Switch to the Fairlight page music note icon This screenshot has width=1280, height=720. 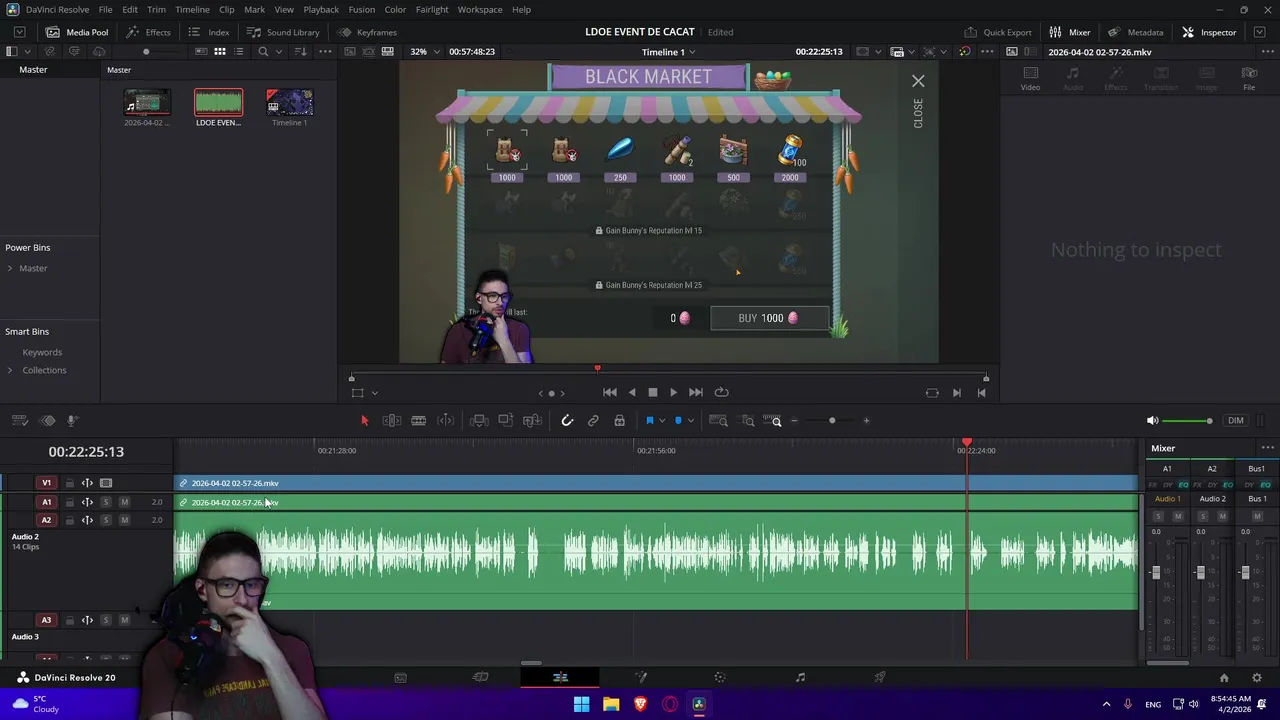(x=800, y=677)
